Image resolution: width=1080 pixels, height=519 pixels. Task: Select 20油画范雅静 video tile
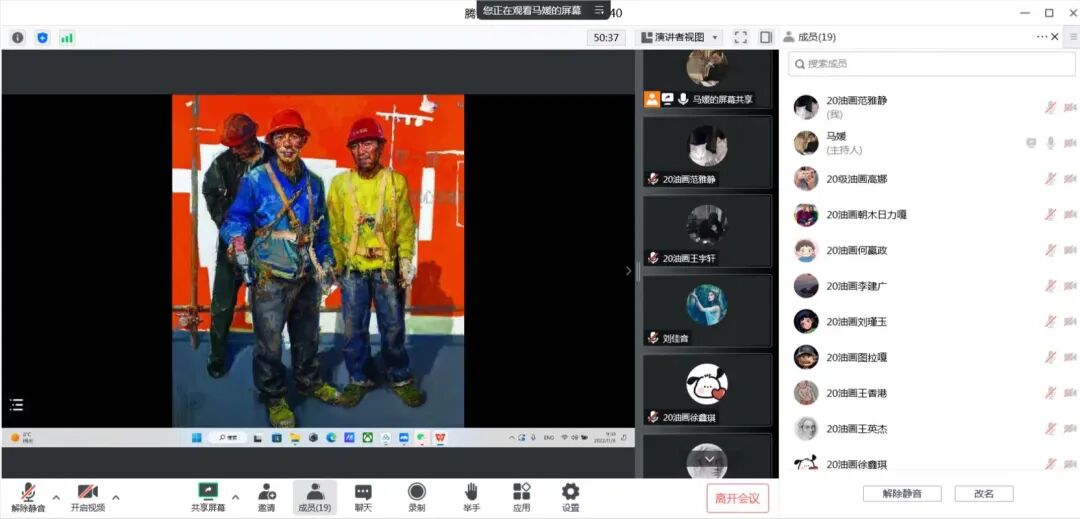click(x=707, y=151)
